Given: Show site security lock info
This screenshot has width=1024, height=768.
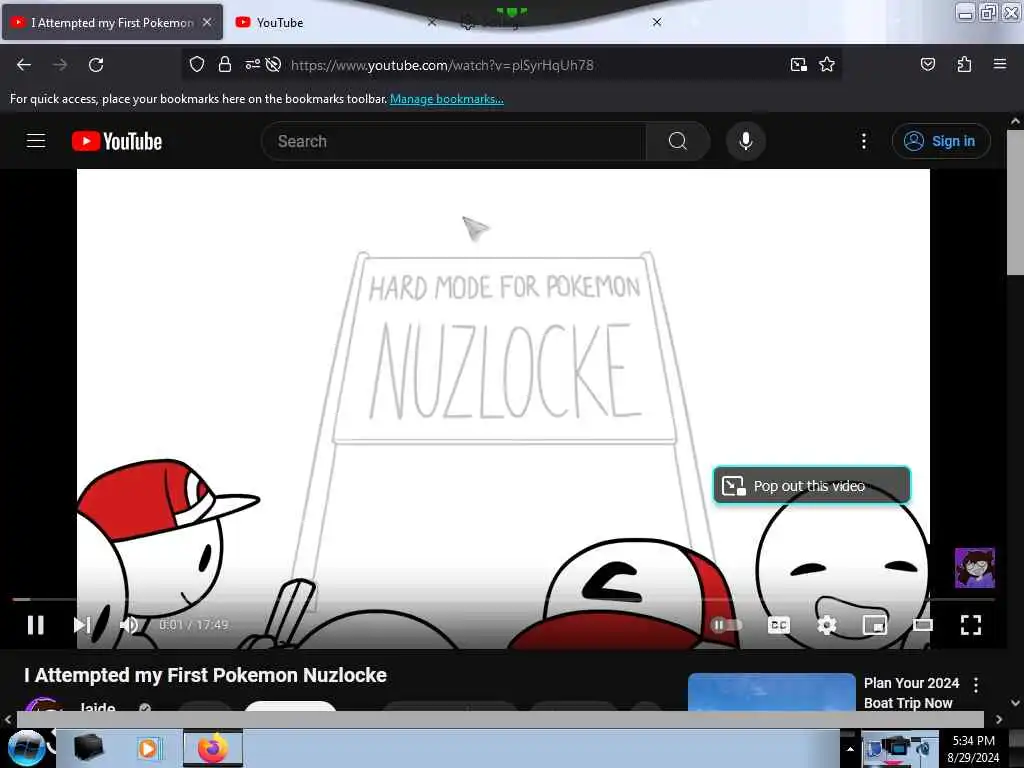Looking at the screenshot, I should click(x=225, y=65).
